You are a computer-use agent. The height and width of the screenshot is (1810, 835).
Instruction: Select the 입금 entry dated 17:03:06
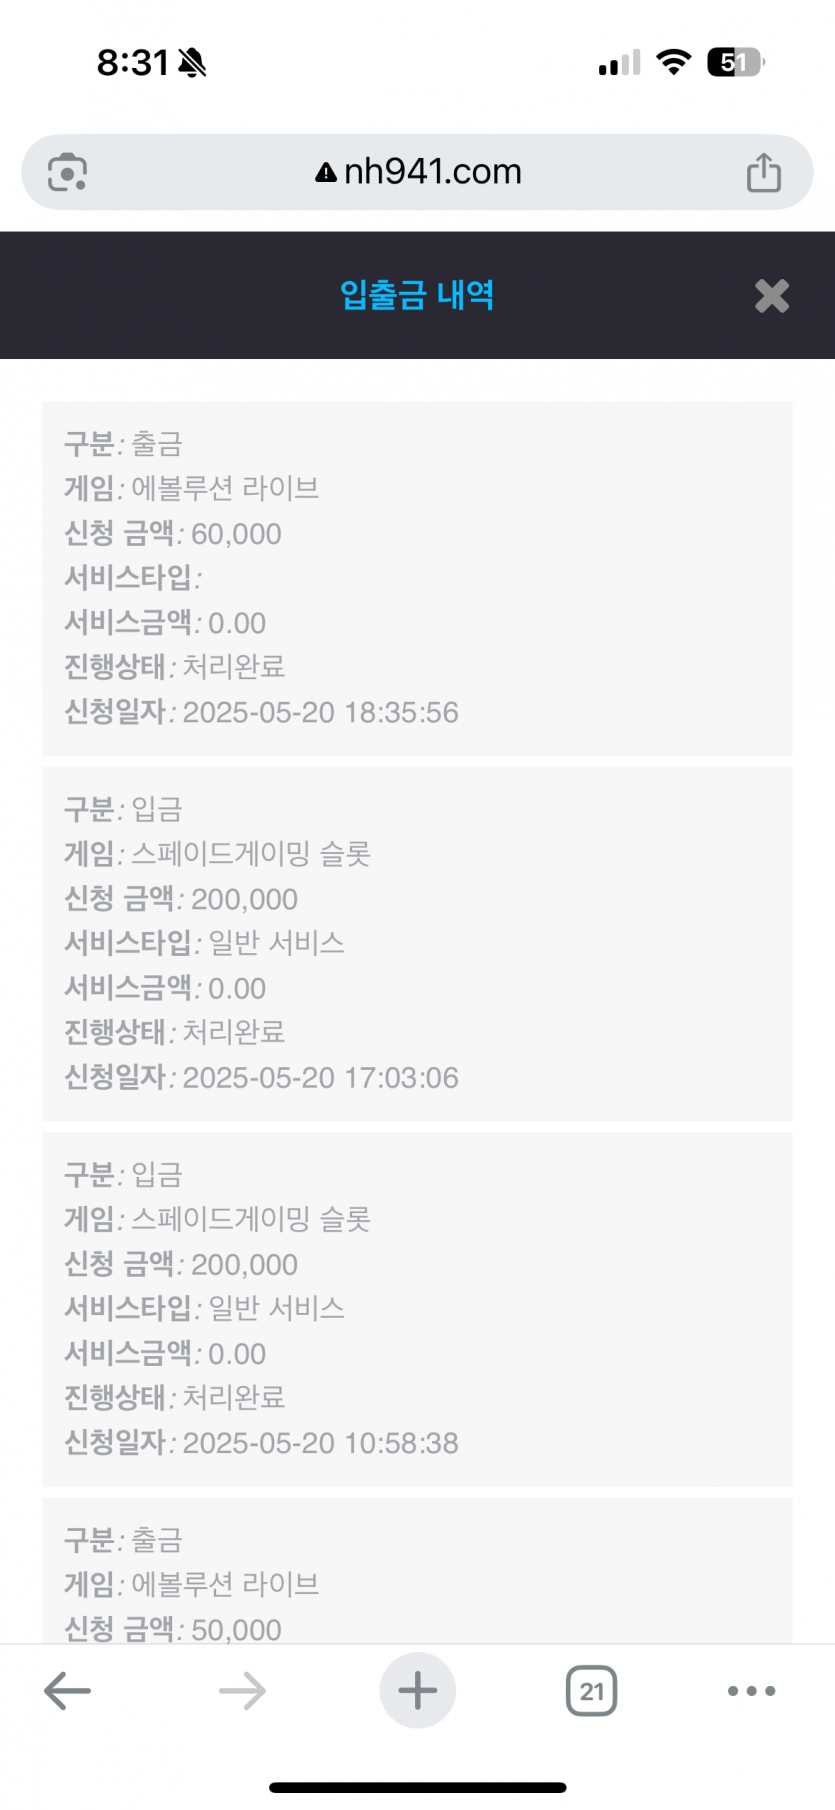click(418, 944)
